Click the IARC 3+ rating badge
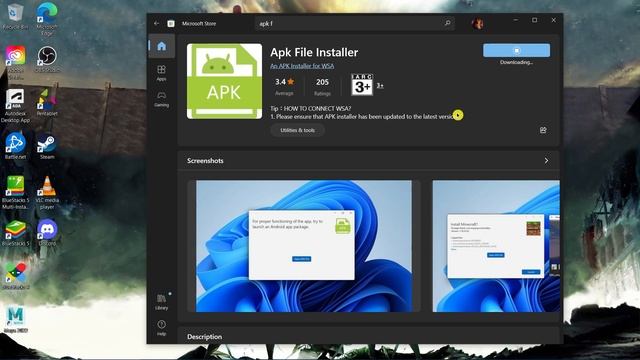This screenshot has width=640, height=360. [362, 84]
